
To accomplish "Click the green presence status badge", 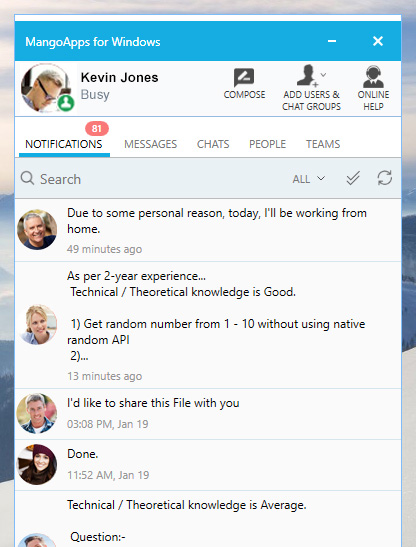I will click(x=66, y=103).
